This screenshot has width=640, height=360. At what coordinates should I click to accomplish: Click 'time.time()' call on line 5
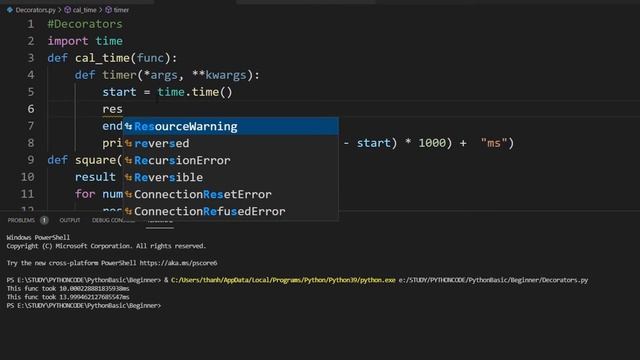coord(195,92)
